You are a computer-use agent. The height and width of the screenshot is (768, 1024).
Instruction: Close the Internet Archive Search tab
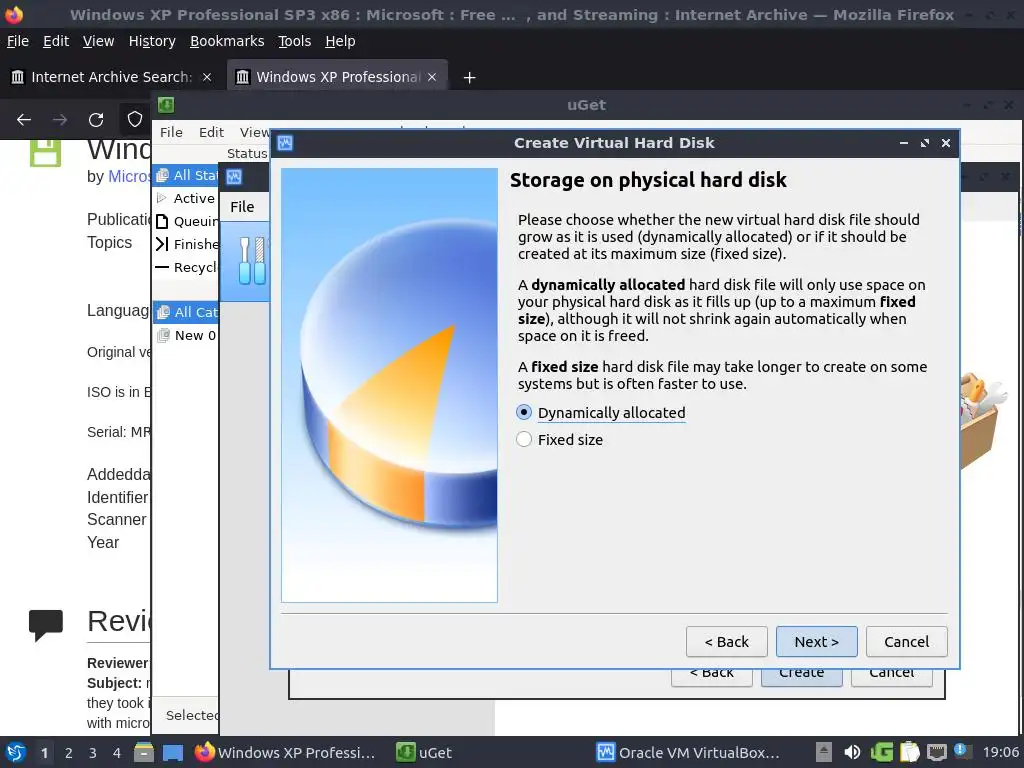click(x=206, y=77)
